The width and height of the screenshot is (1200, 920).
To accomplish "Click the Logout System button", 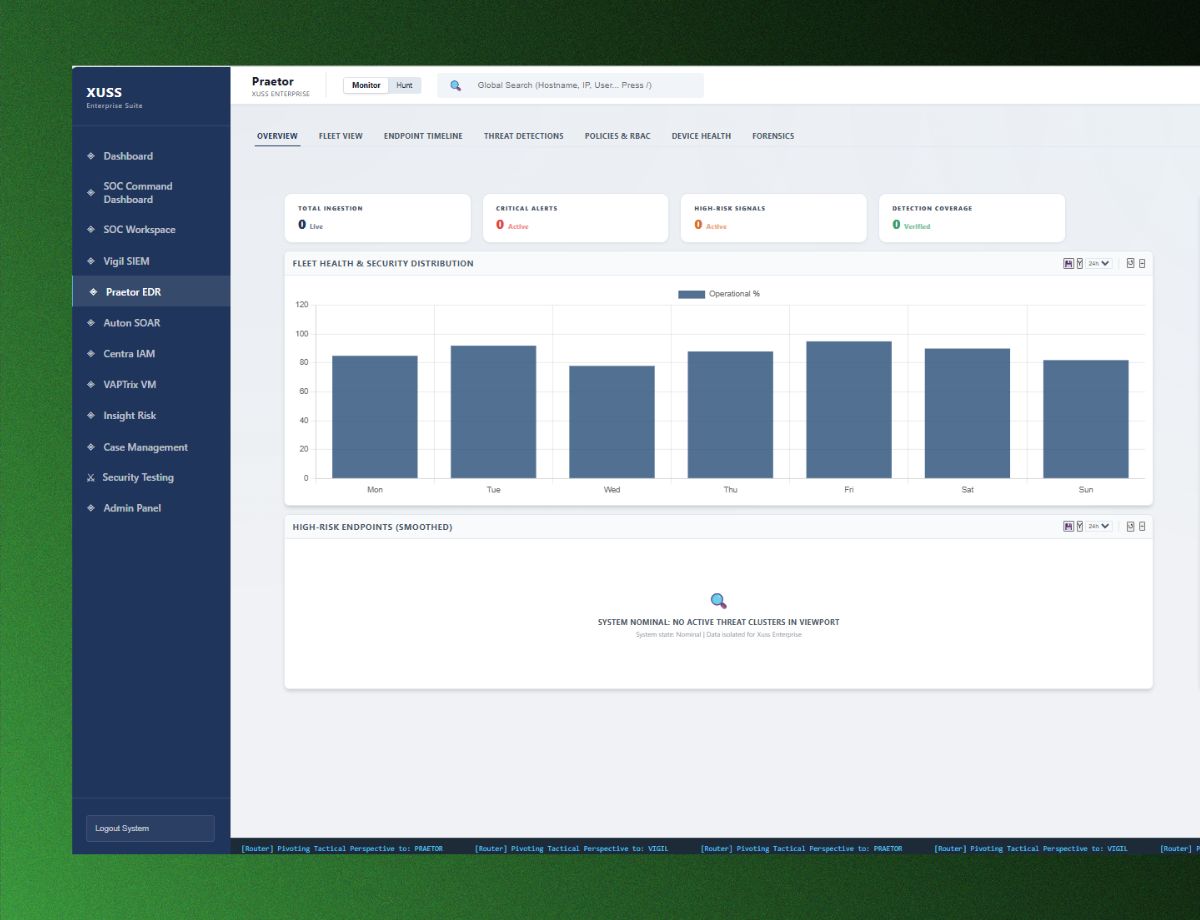I will (x=150, y=827).
